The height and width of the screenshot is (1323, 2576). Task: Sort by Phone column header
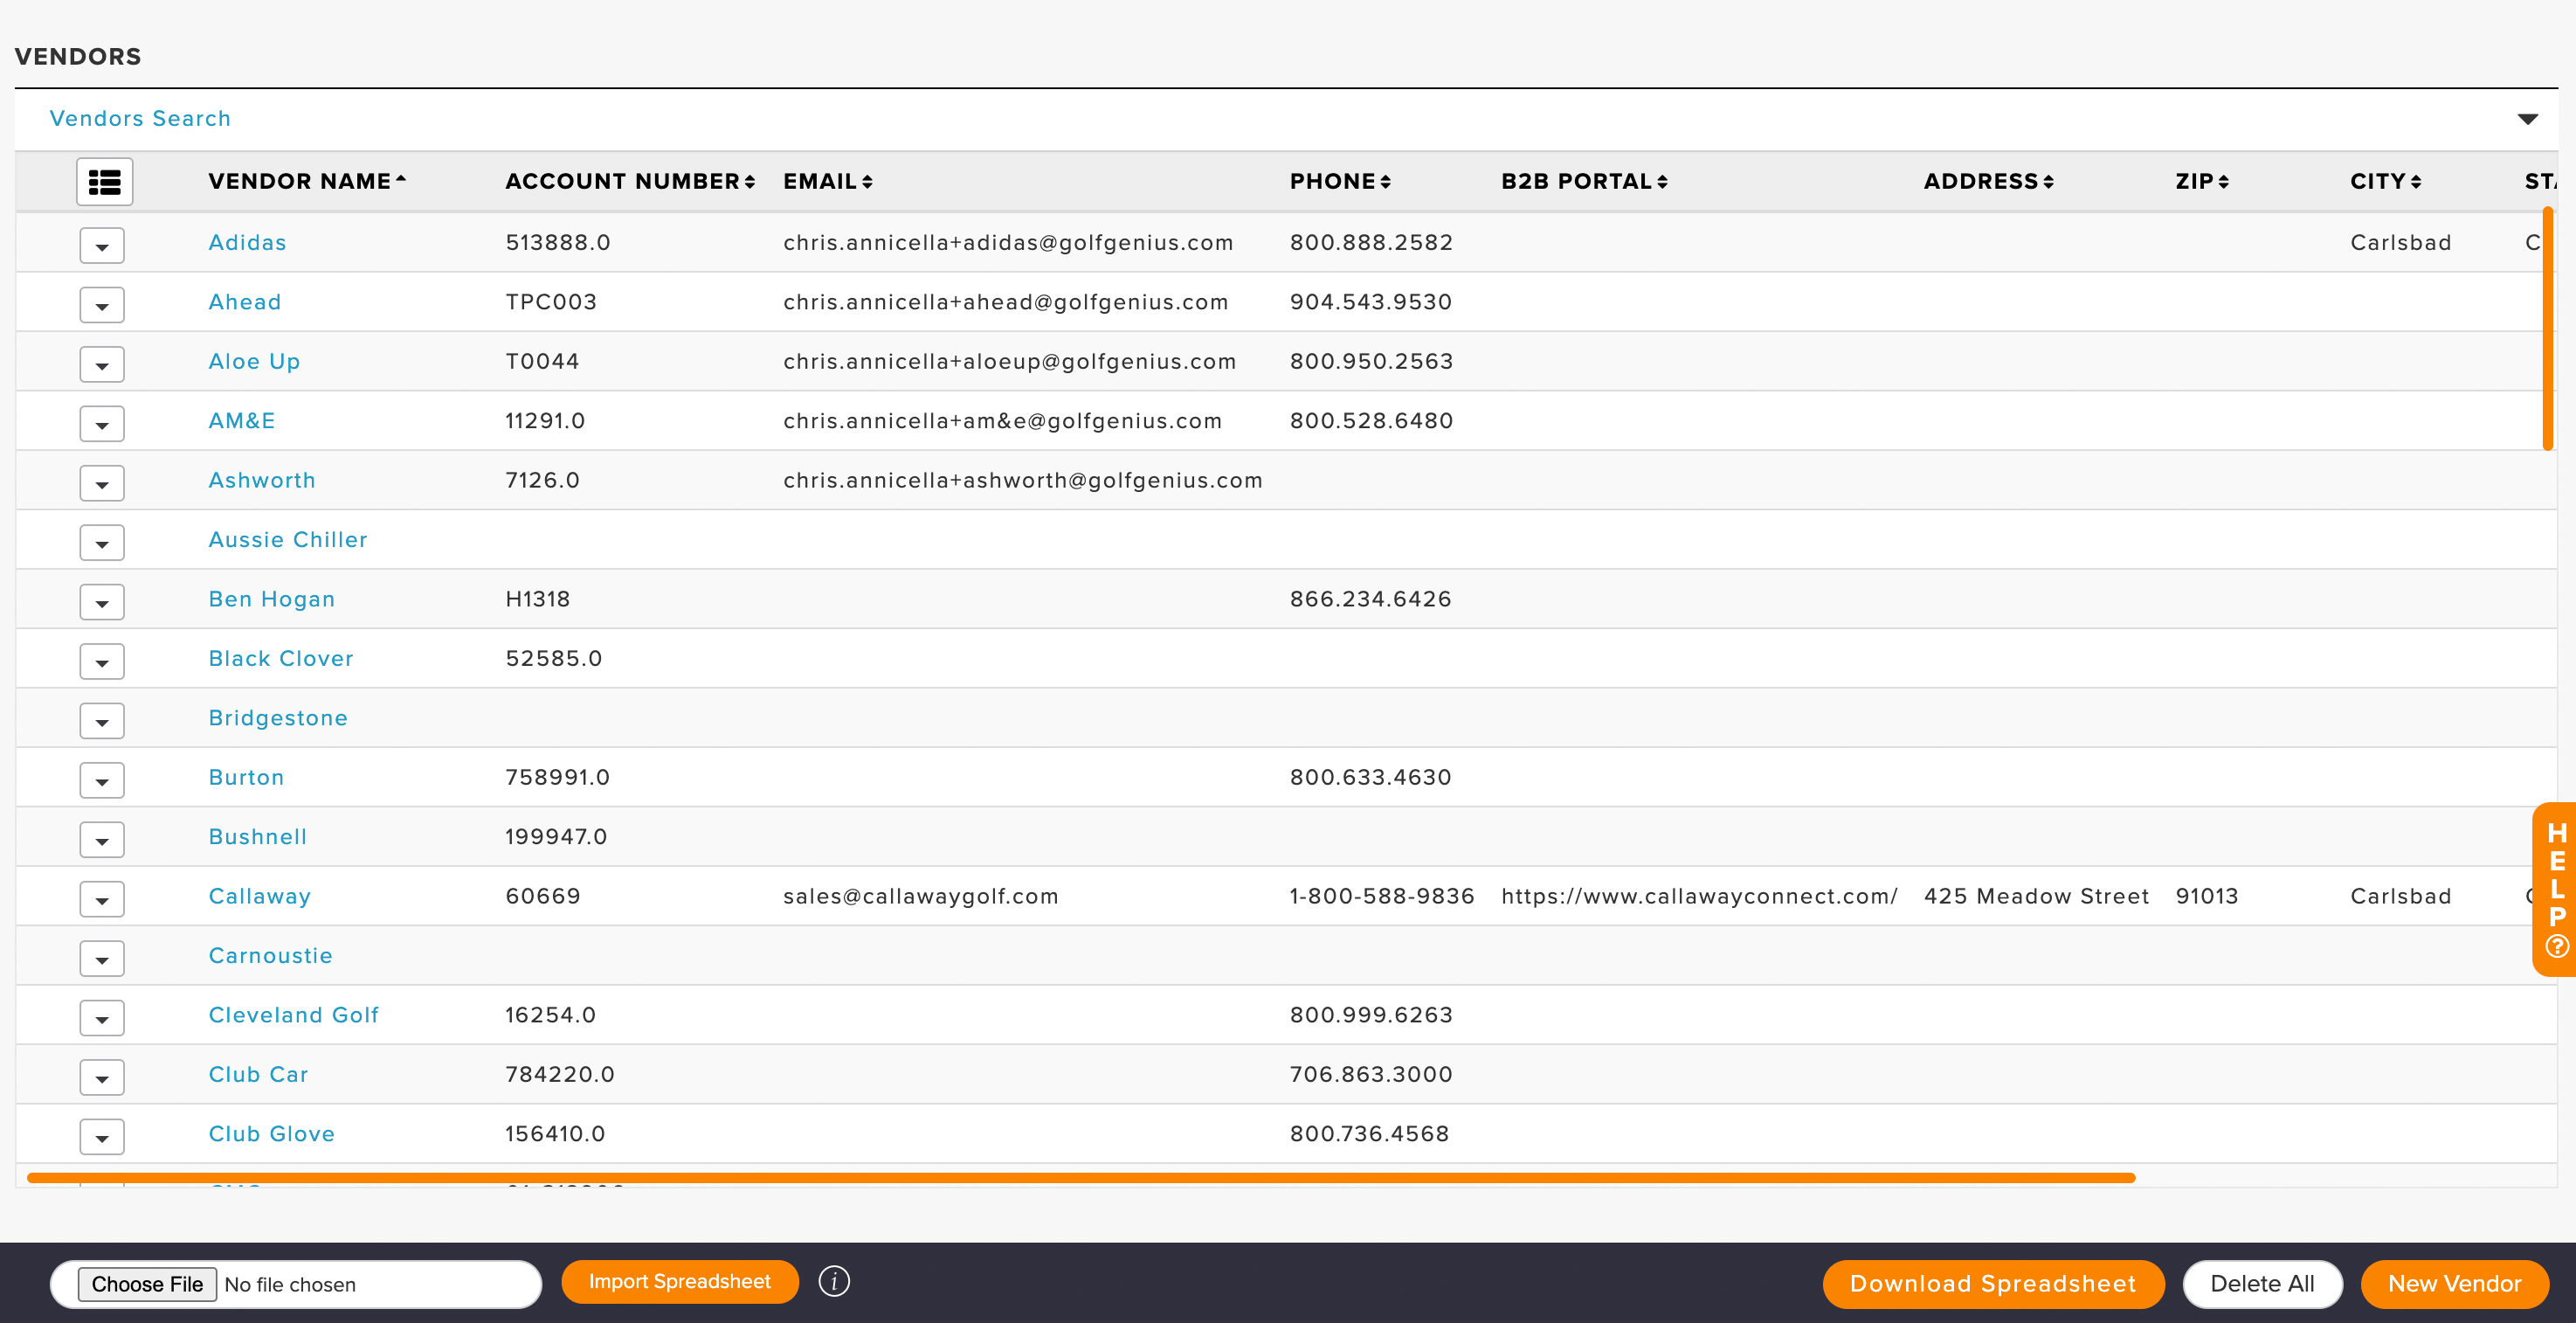tap(1340, 181)
